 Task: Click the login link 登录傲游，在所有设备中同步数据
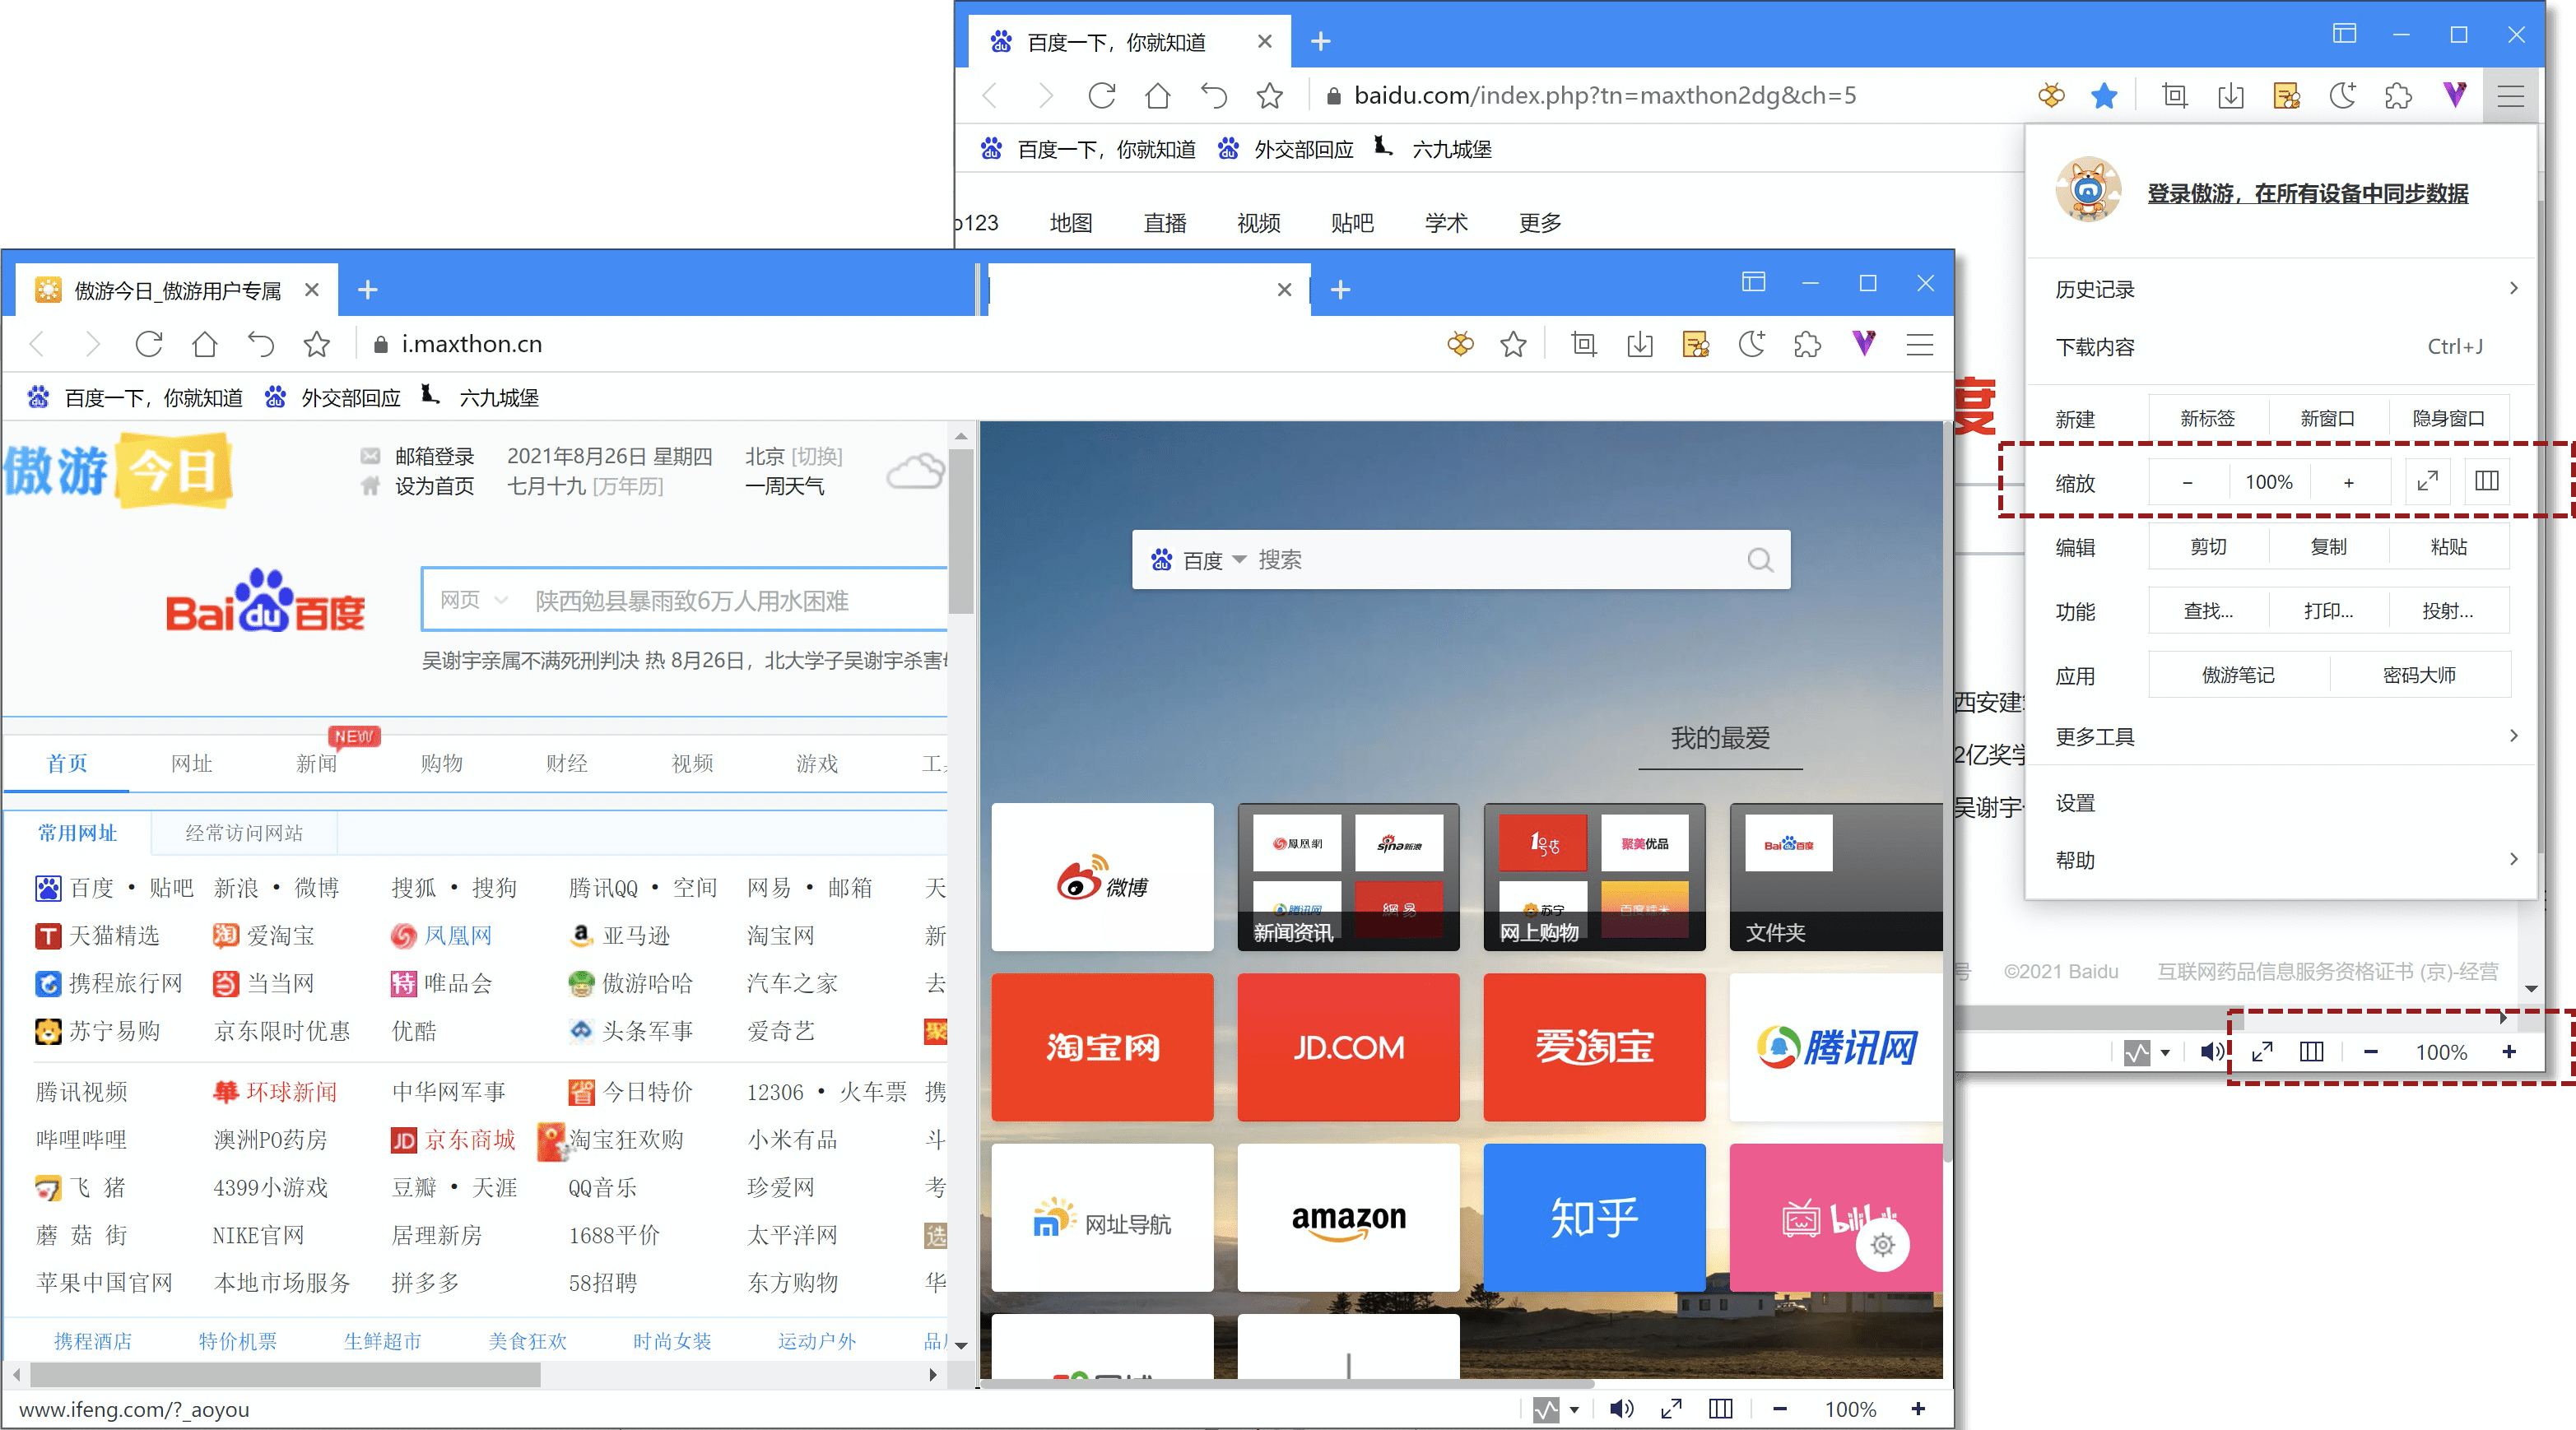coord(2306,193)
